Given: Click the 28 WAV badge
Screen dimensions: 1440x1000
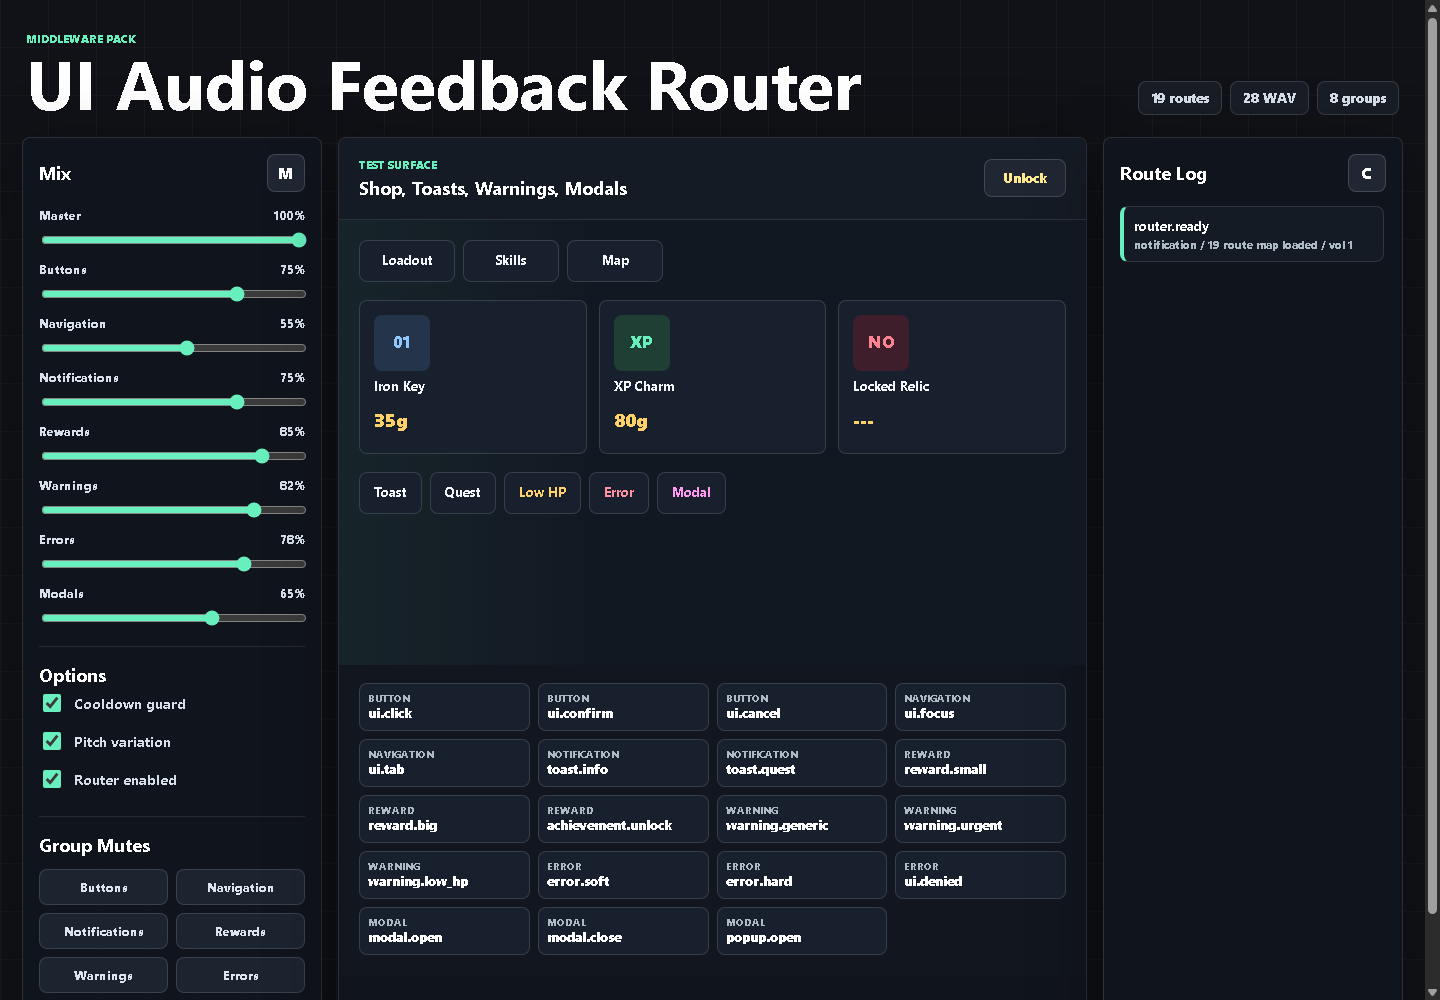Looking at the screenshot, I should [1269, 98].
